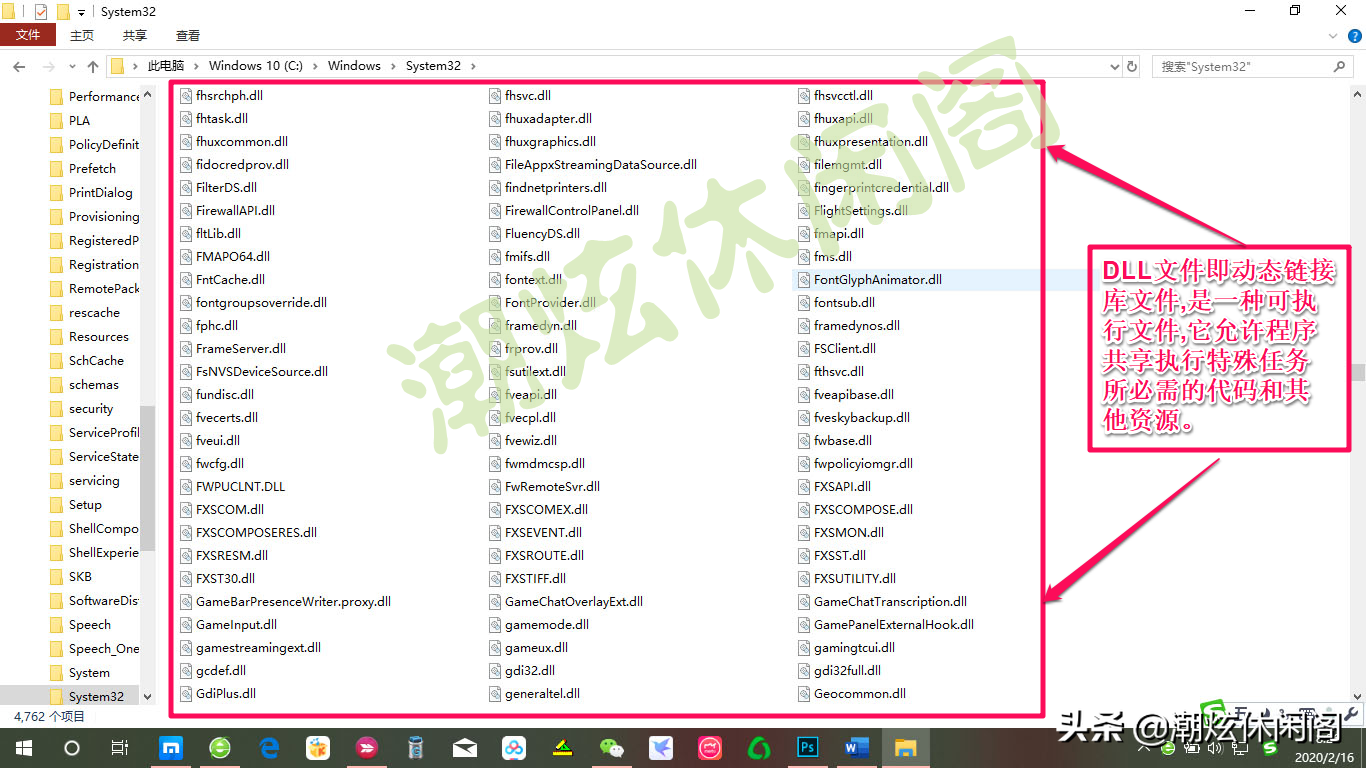Click the 此电脑 breadcrumb
The width and height of the screenshot is (1366, 768).
(166, 66)
